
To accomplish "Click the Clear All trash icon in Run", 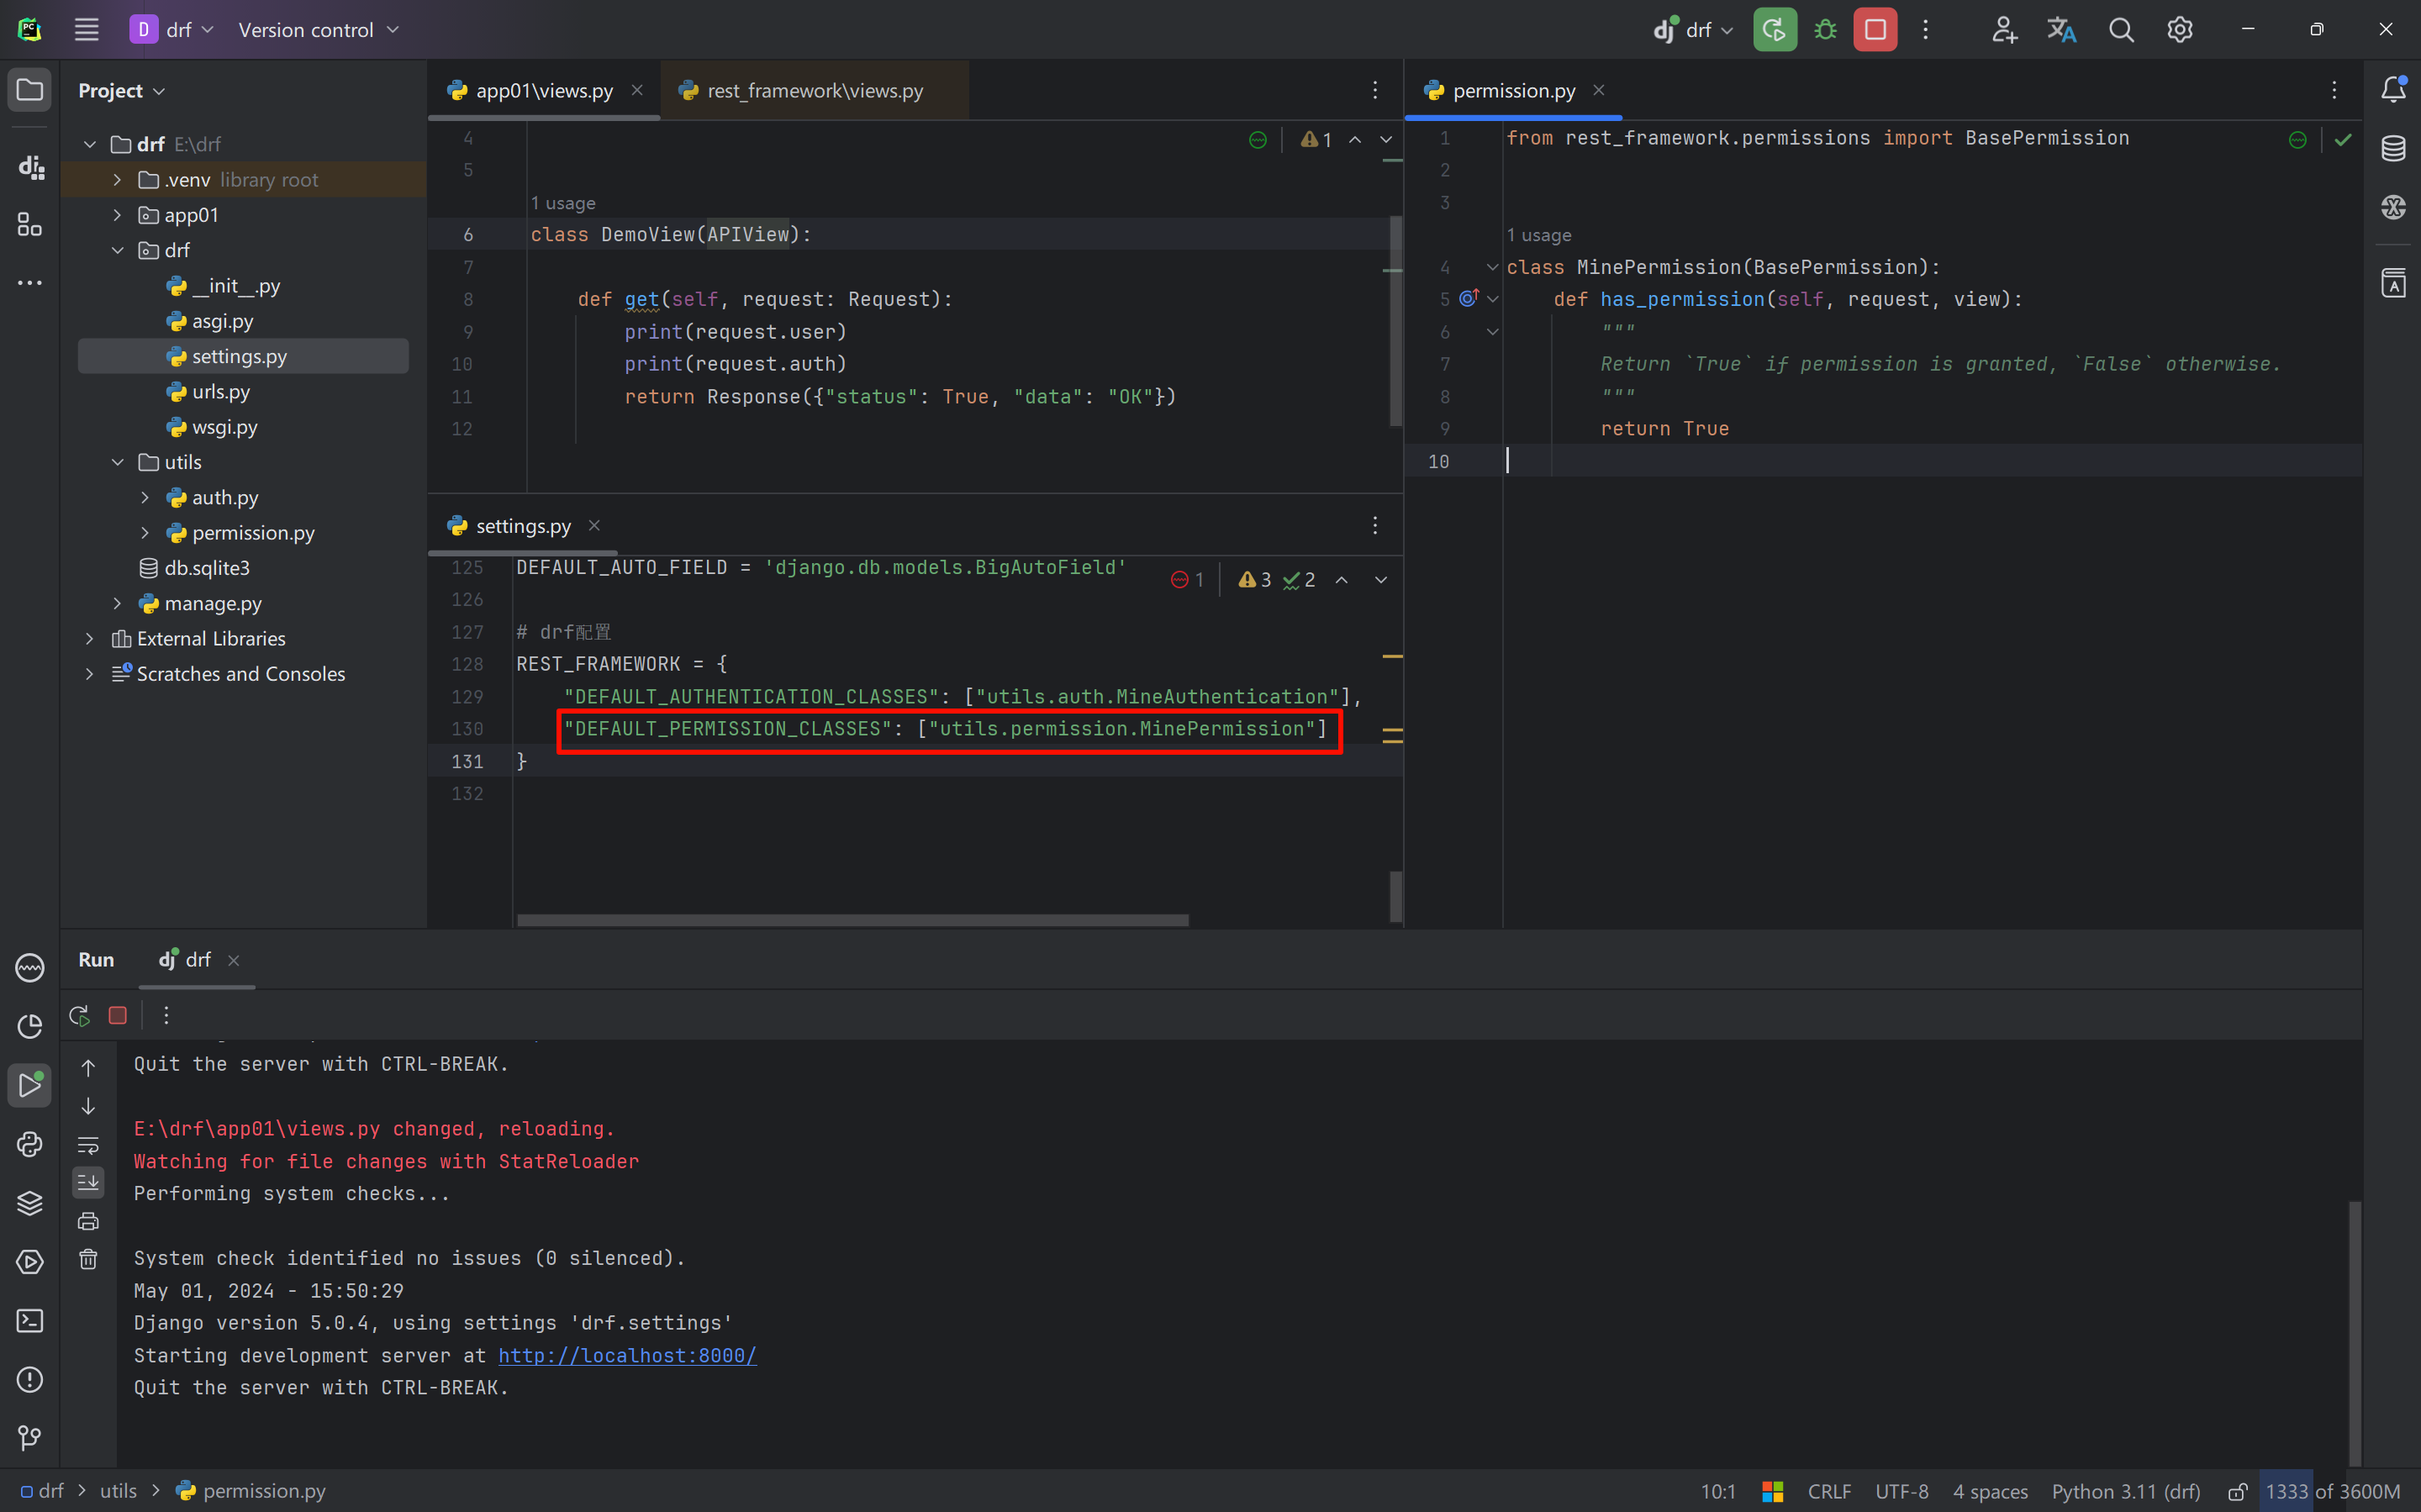I will 88,1259.
